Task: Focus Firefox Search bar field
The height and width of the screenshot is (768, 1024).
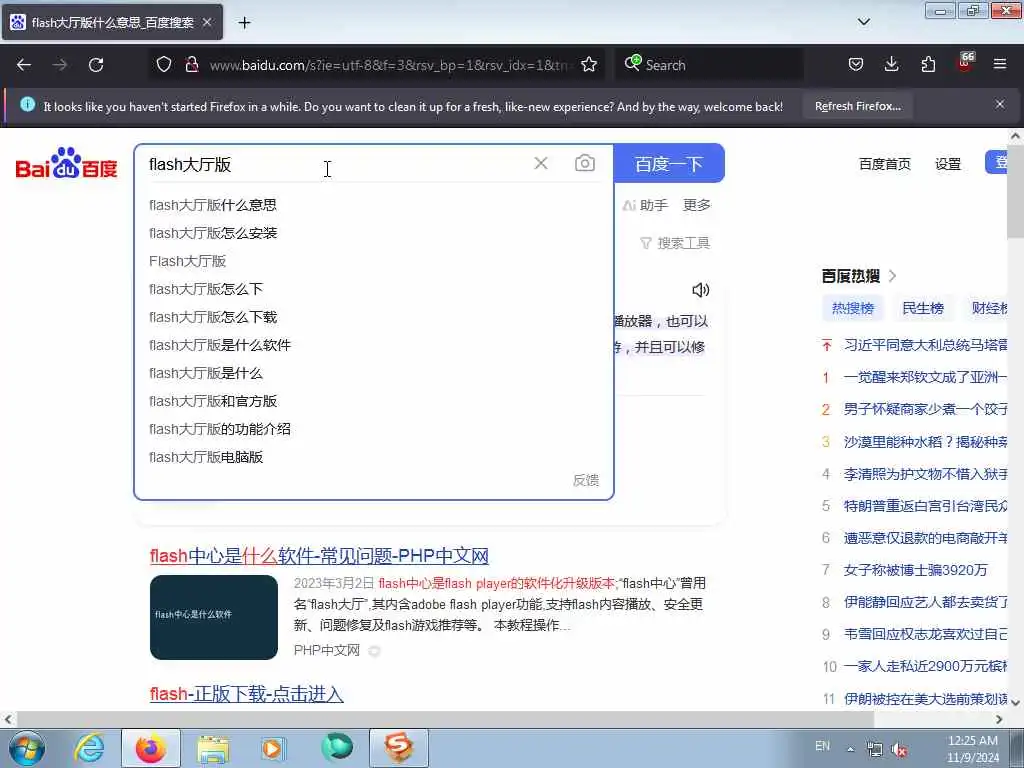Action: 709,65
